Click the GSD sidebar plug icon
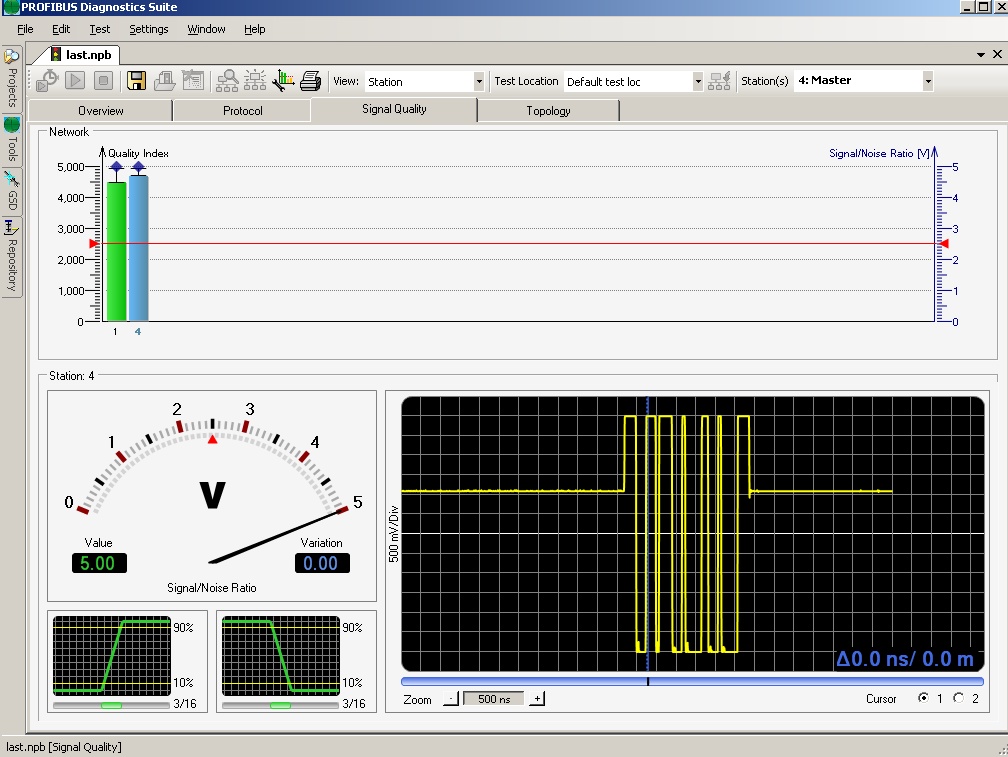The image size is (1008, 757). click(12, 179)
